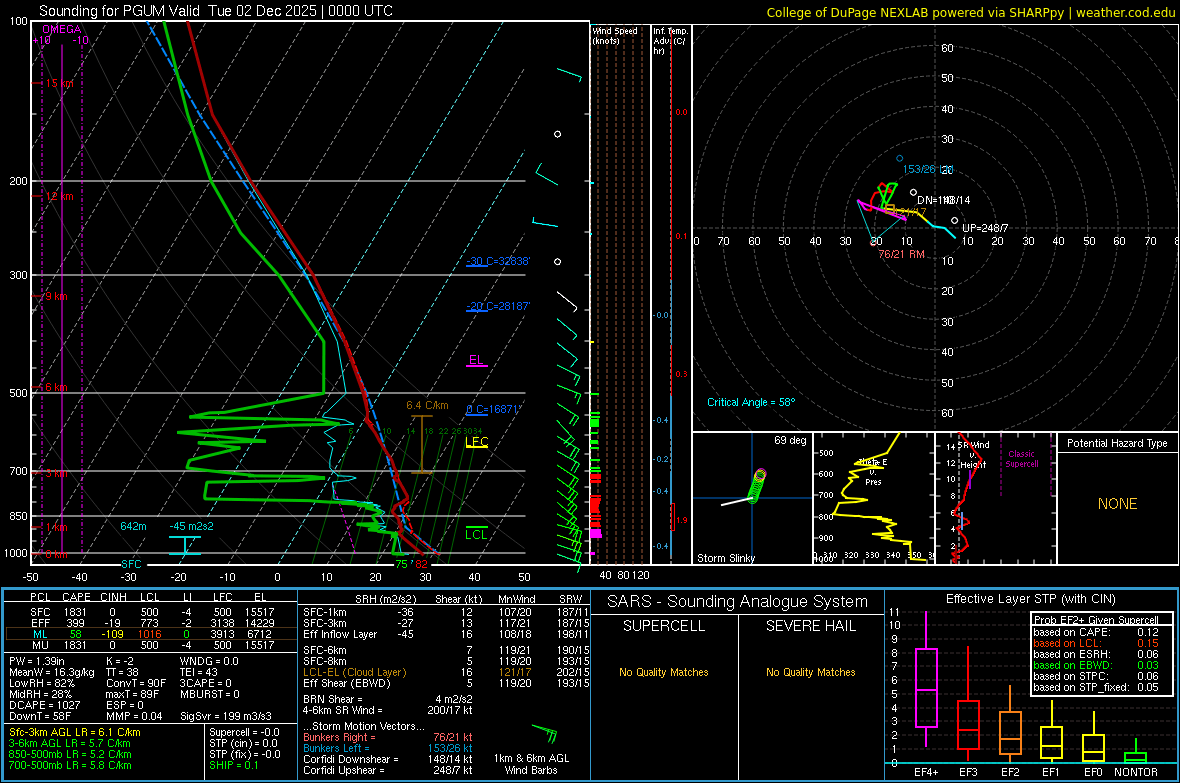Click the 'DCAPE = 1027' value
Image resolution: width=1180 pixels, height=783 pixels.
(x=43, y=705)
